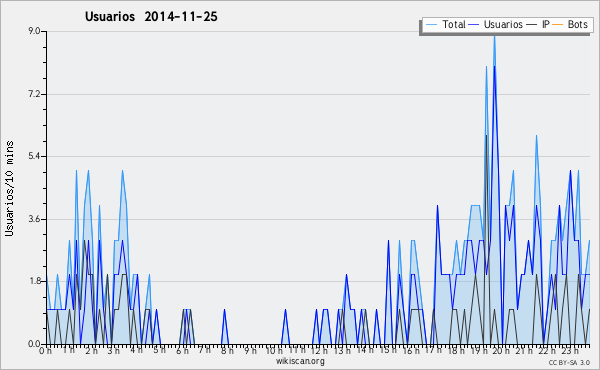Image resolution: width=600 pixels, height=370 pixels.
Task: Click the x-axis label '7 h'
Action: 204,350
